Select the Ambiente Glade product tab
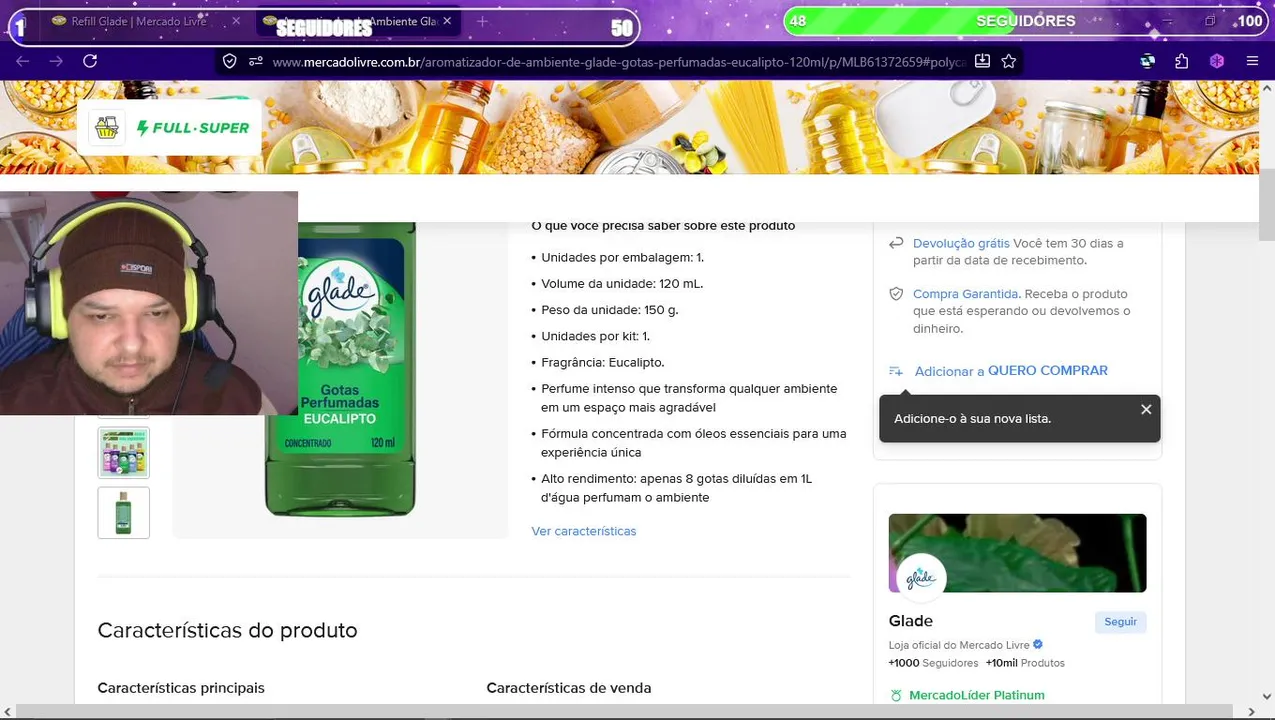The image size is (1275, 720). [x=356, y=21]
